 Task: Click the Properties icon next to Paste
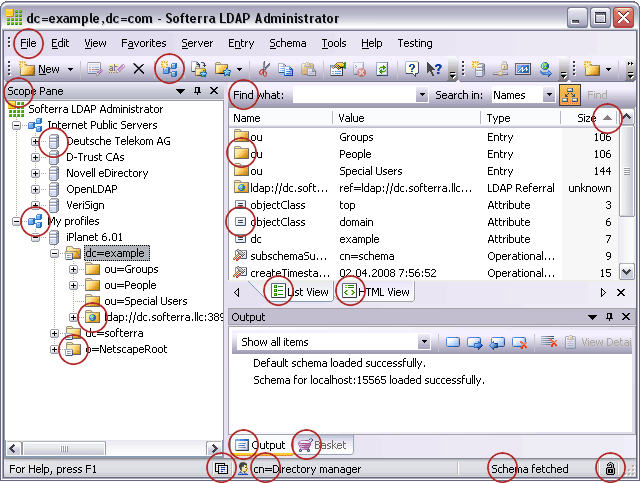tap(338, 69)
